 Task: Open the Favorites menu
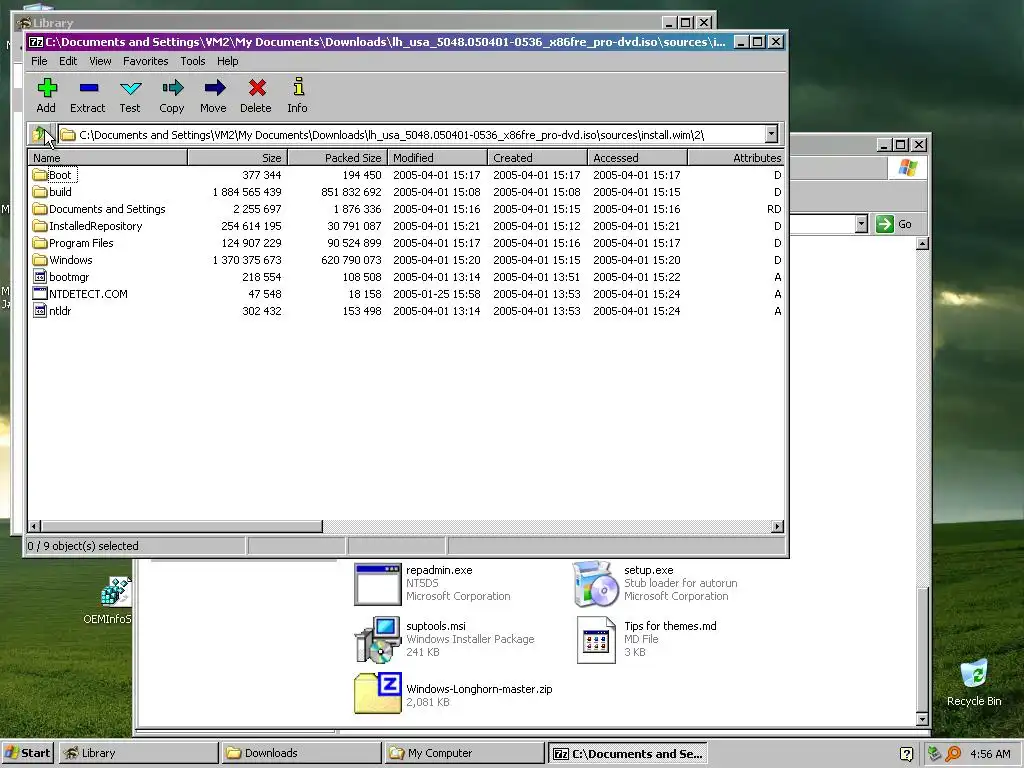(x=146, y=61)
